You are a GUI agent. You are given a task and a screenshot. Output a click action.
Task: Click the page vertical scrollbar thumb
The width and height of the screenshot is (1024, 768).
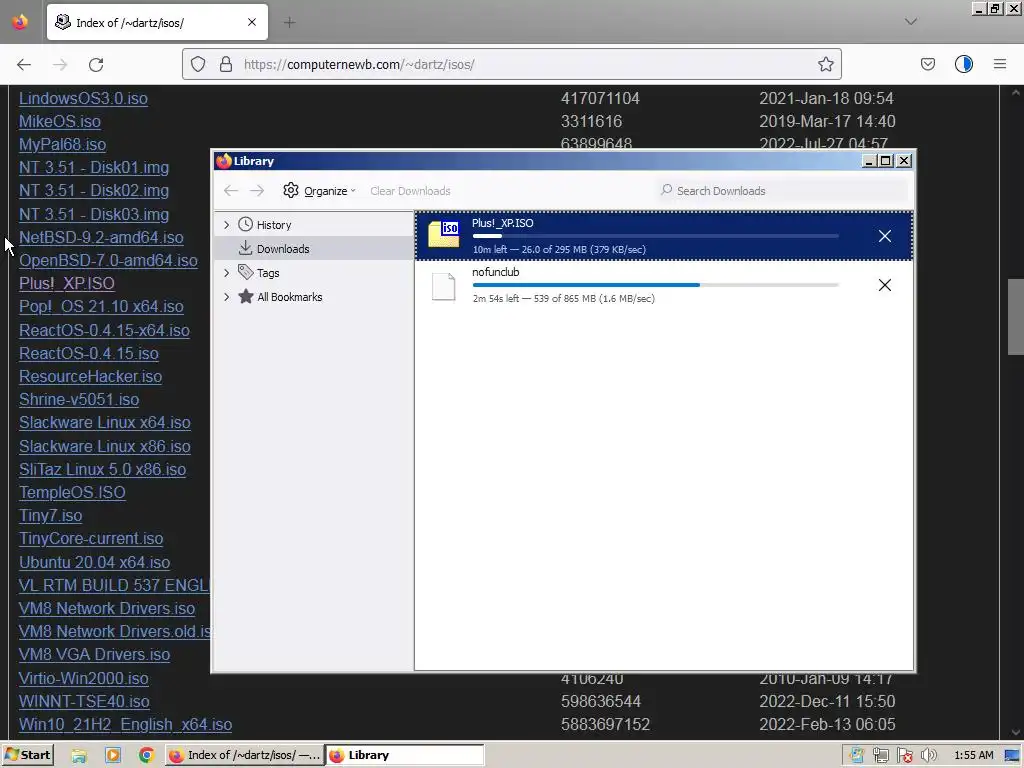[x=1016, y=317]
